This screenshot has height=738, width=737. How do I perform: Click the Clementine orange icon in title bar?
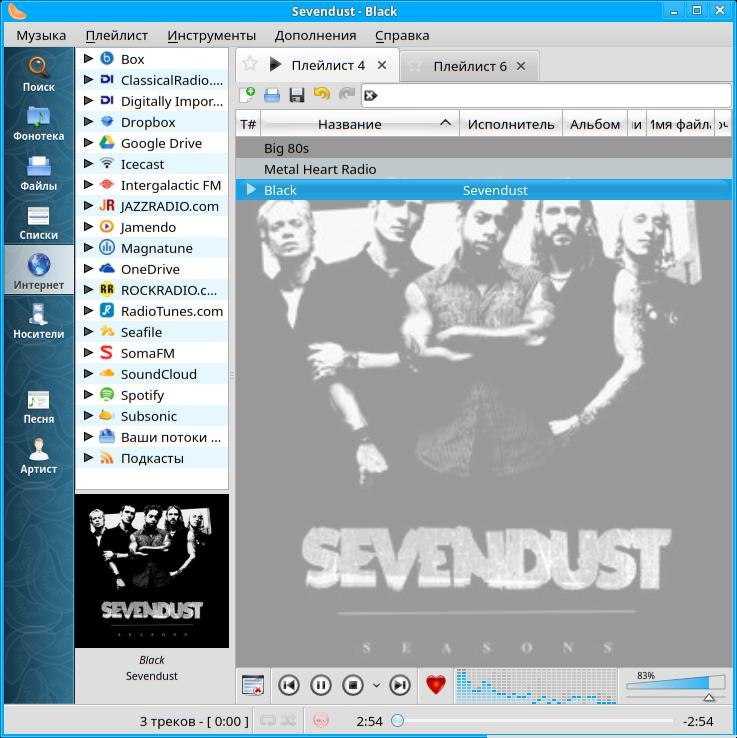pyautogui.click(x=18, y=10)
